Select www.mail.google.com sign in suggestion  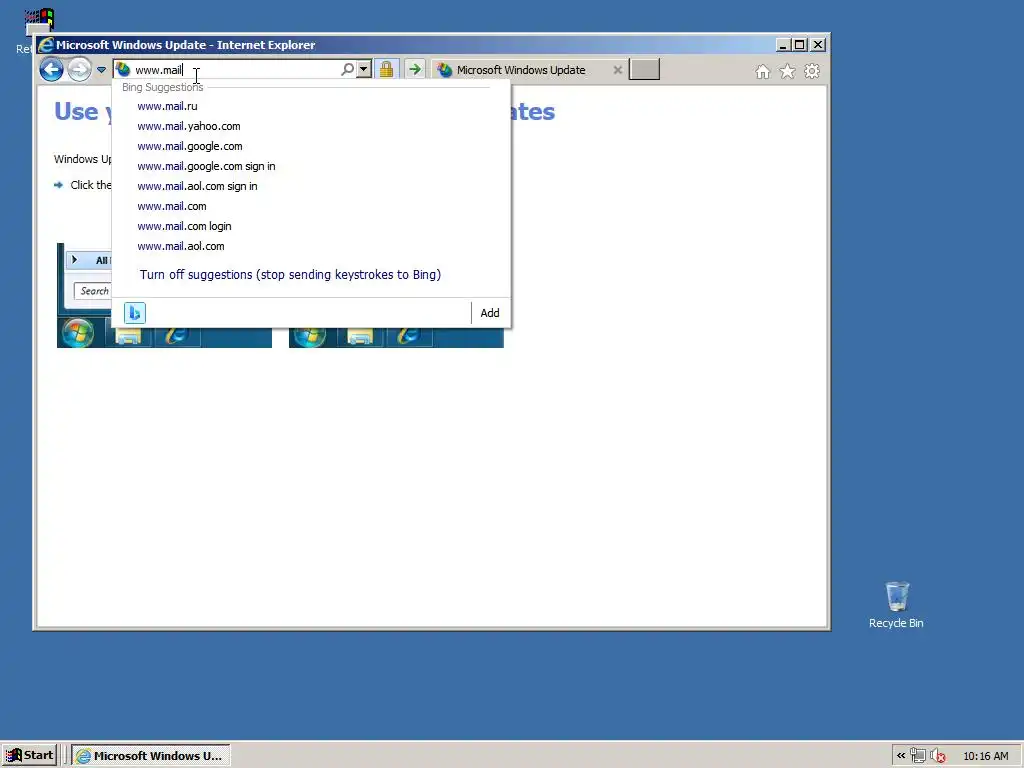point(206,166)
